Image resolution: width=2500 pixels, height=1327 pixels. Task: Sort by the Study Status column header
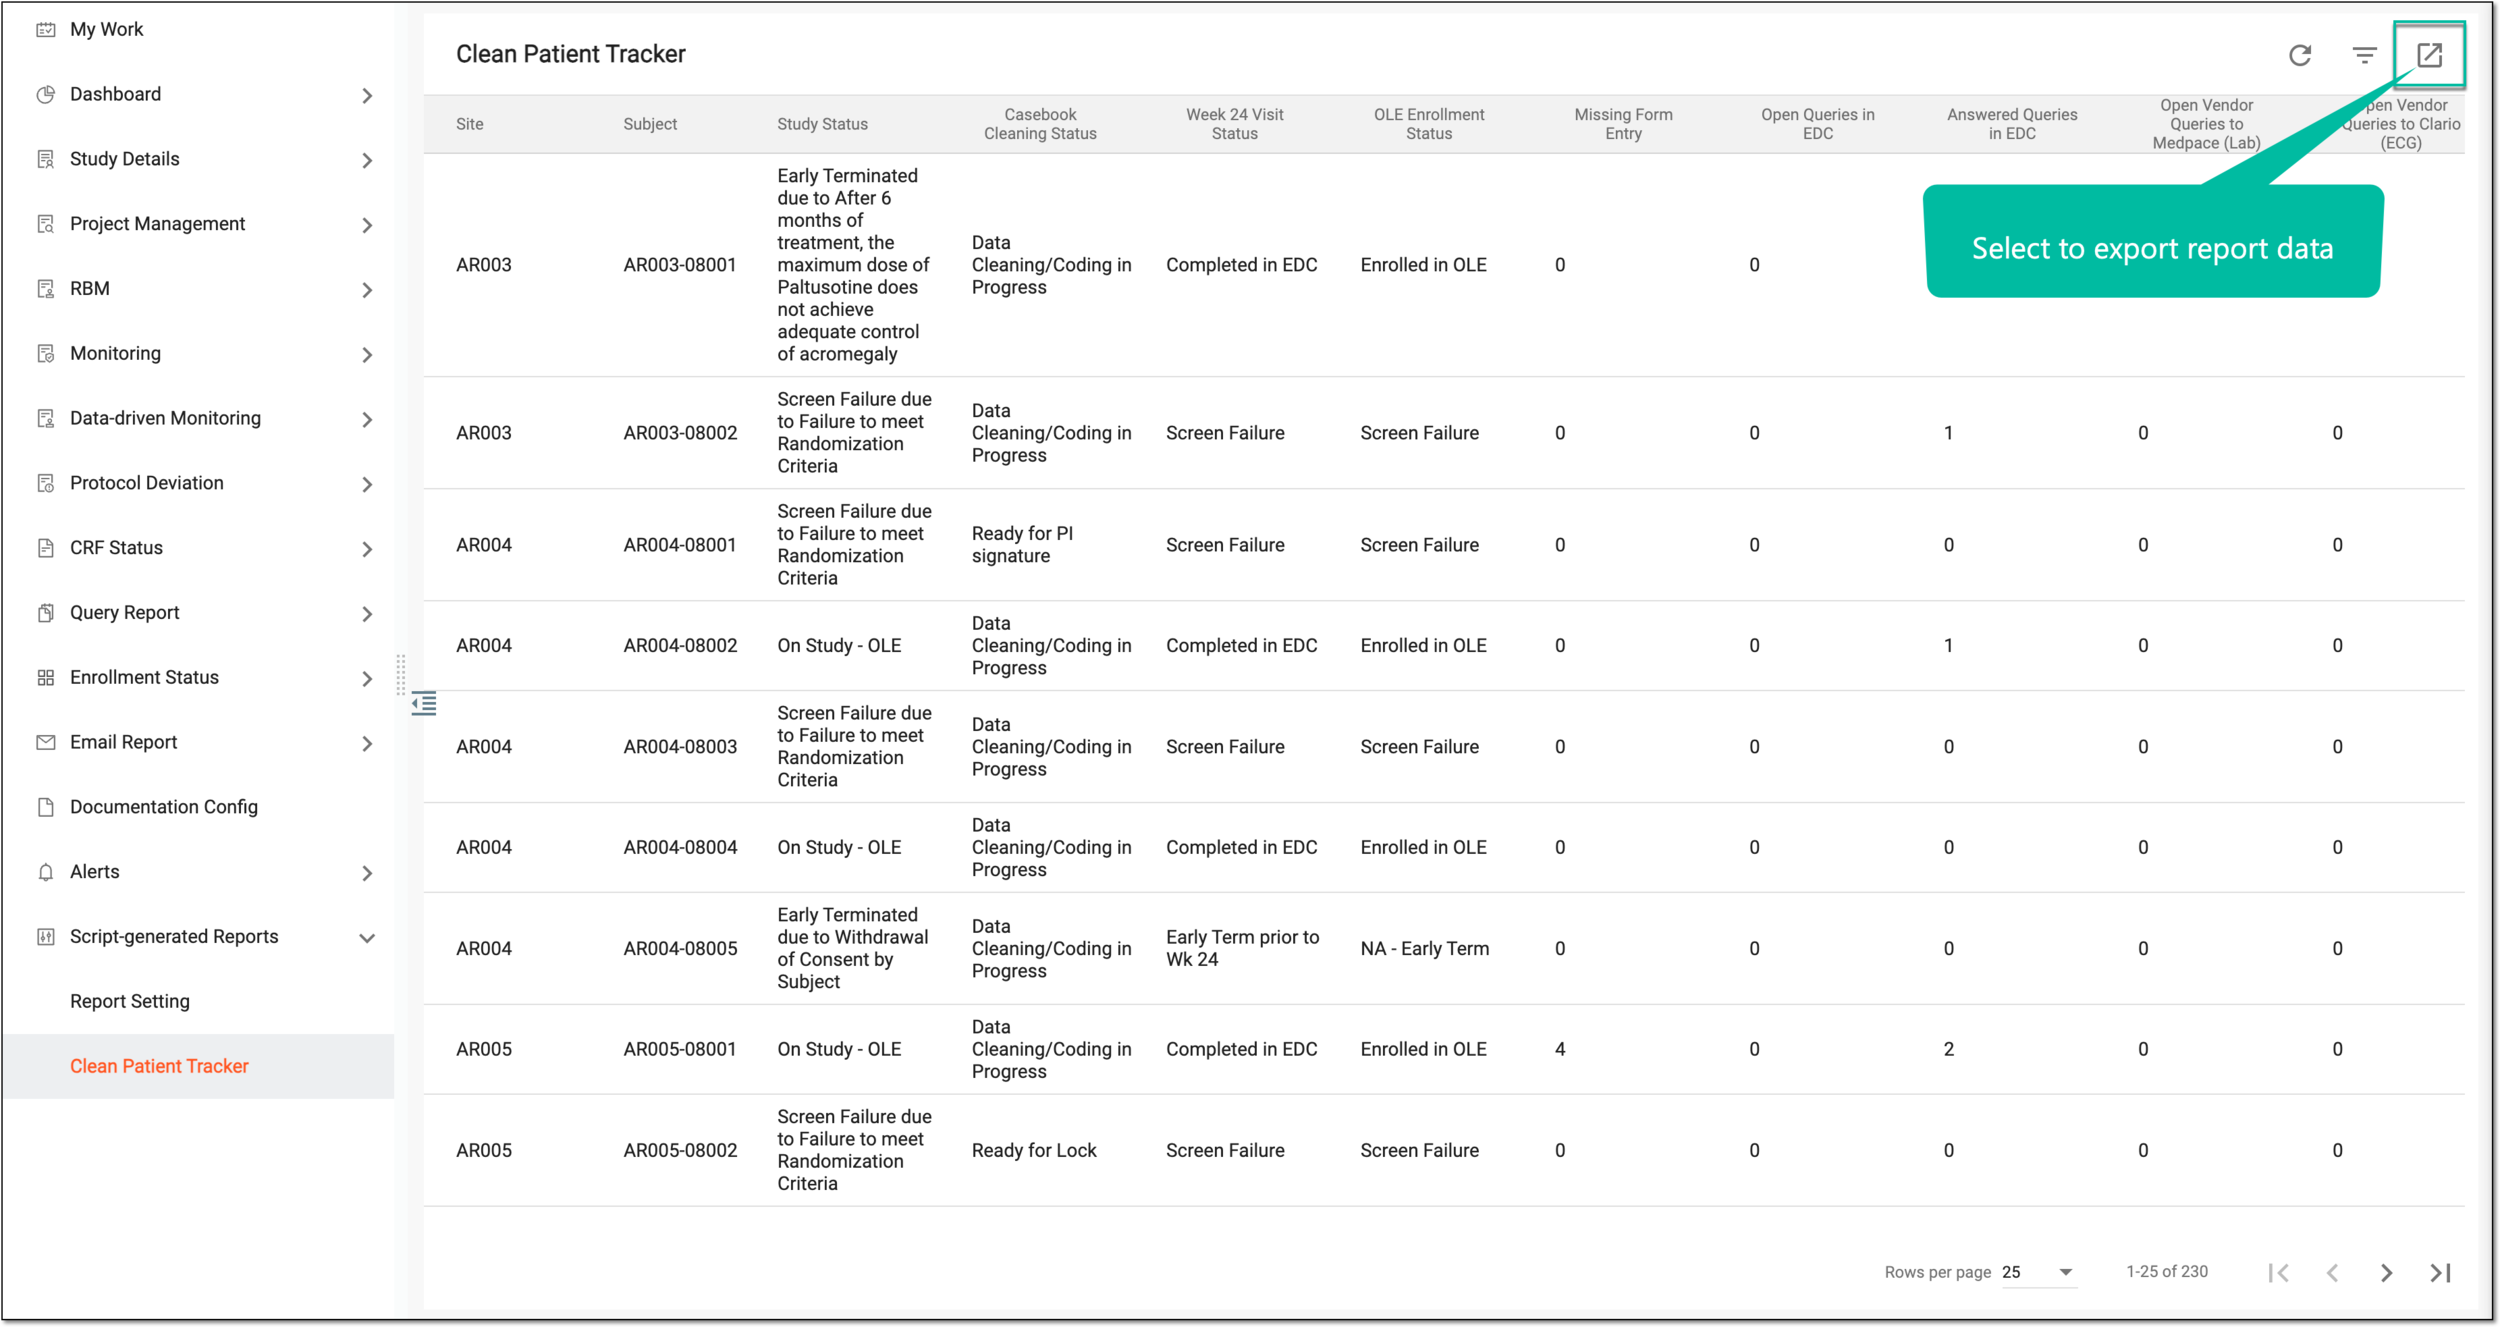tap(822, 124)
